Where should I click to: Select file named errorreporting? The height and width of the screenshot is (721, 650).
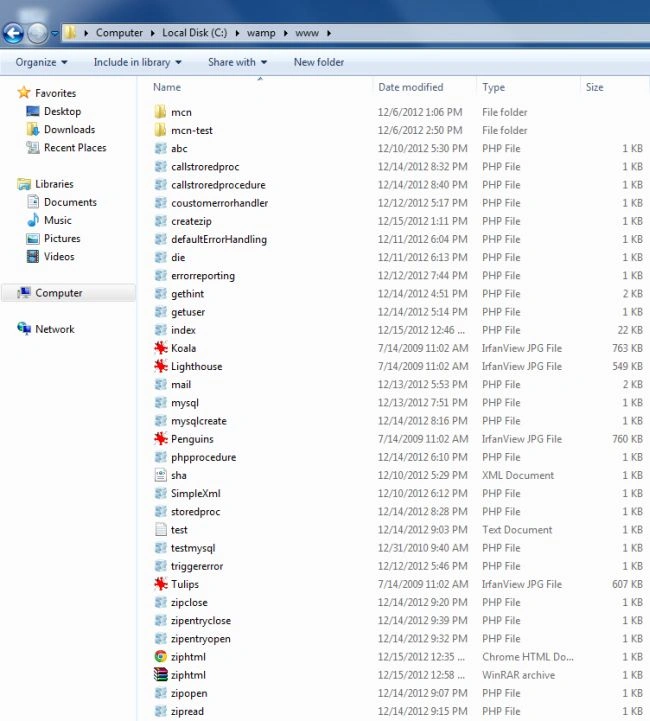pyautogui.click(x=203, y=275)
